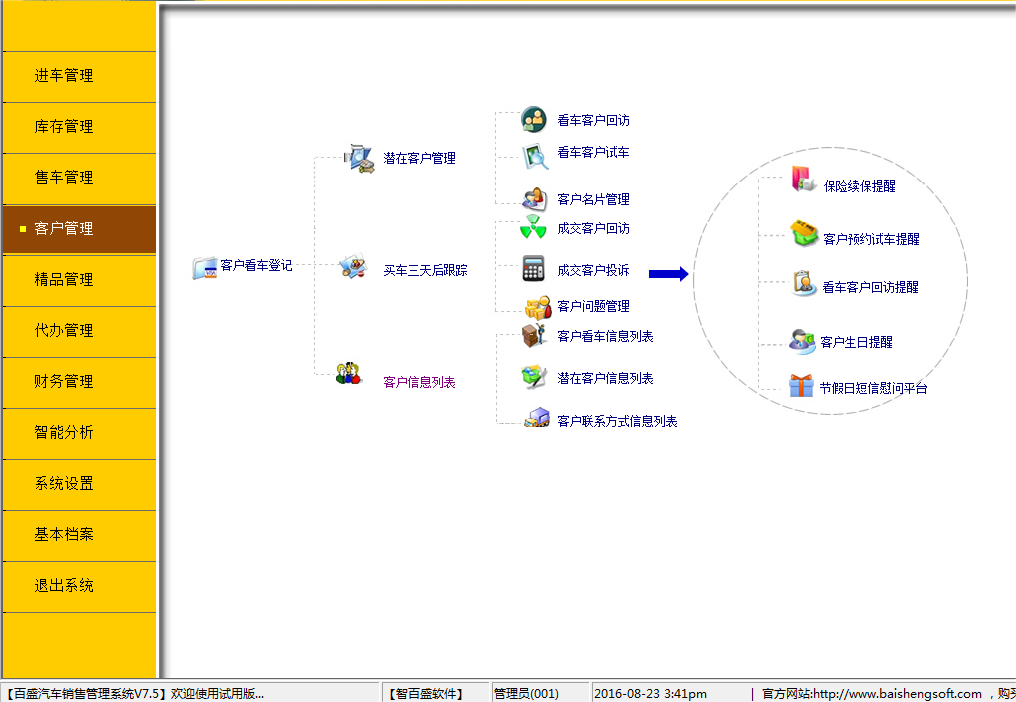The height and width of the screenshot is (702, 1016).
Task: Open the 代办管理 sidebar menu
Action: [x=79, y=331]
